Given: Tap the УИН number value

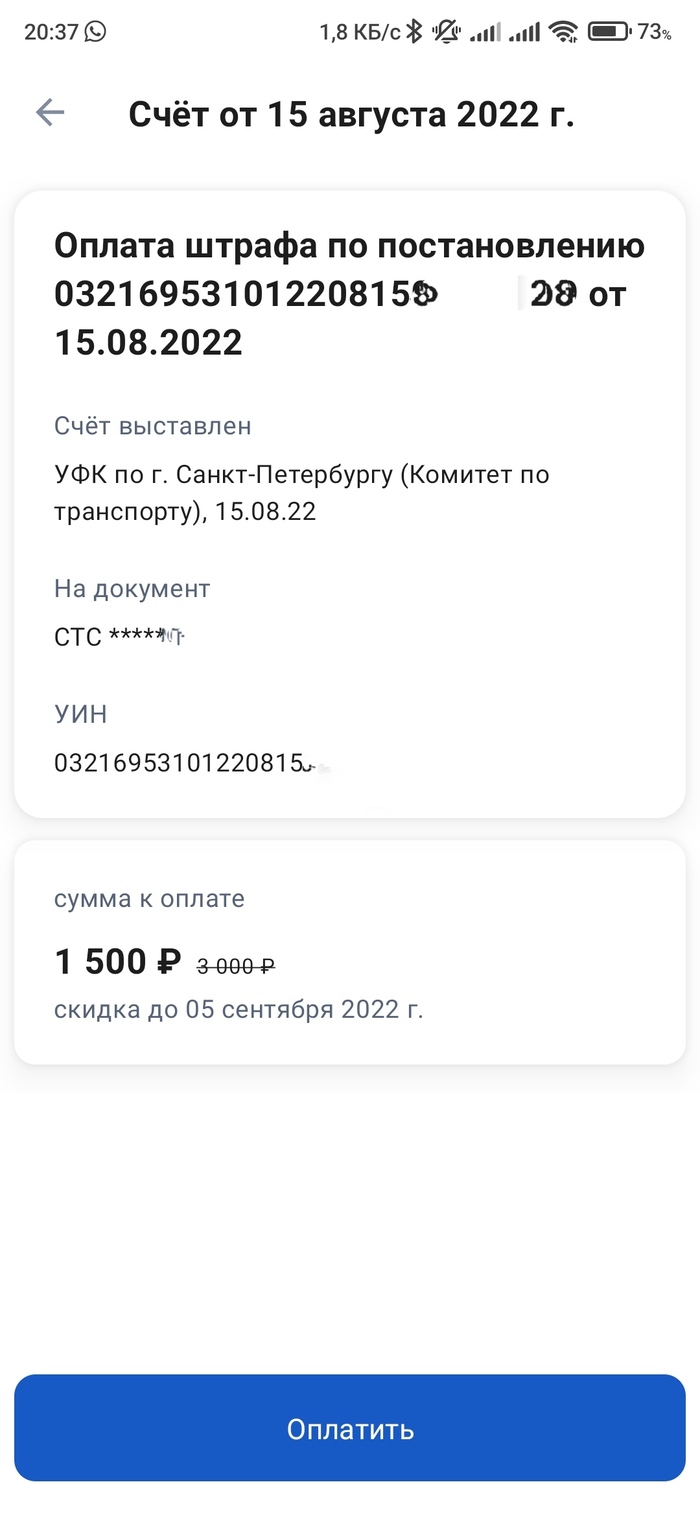Looking at the screenshot, I should coord(180,764).
